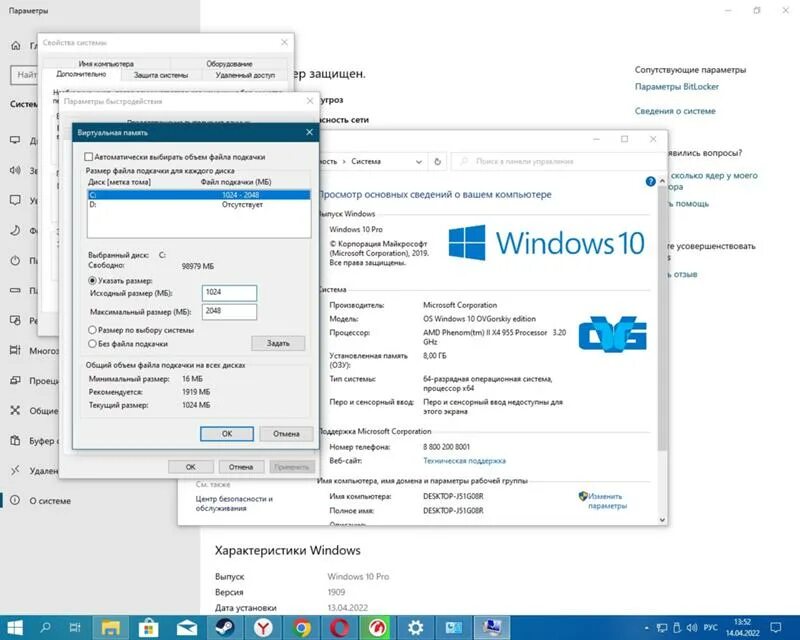
Task: Click 'Отмена' in the Virtual Memory dialog
Action: (x=286, y=434)
